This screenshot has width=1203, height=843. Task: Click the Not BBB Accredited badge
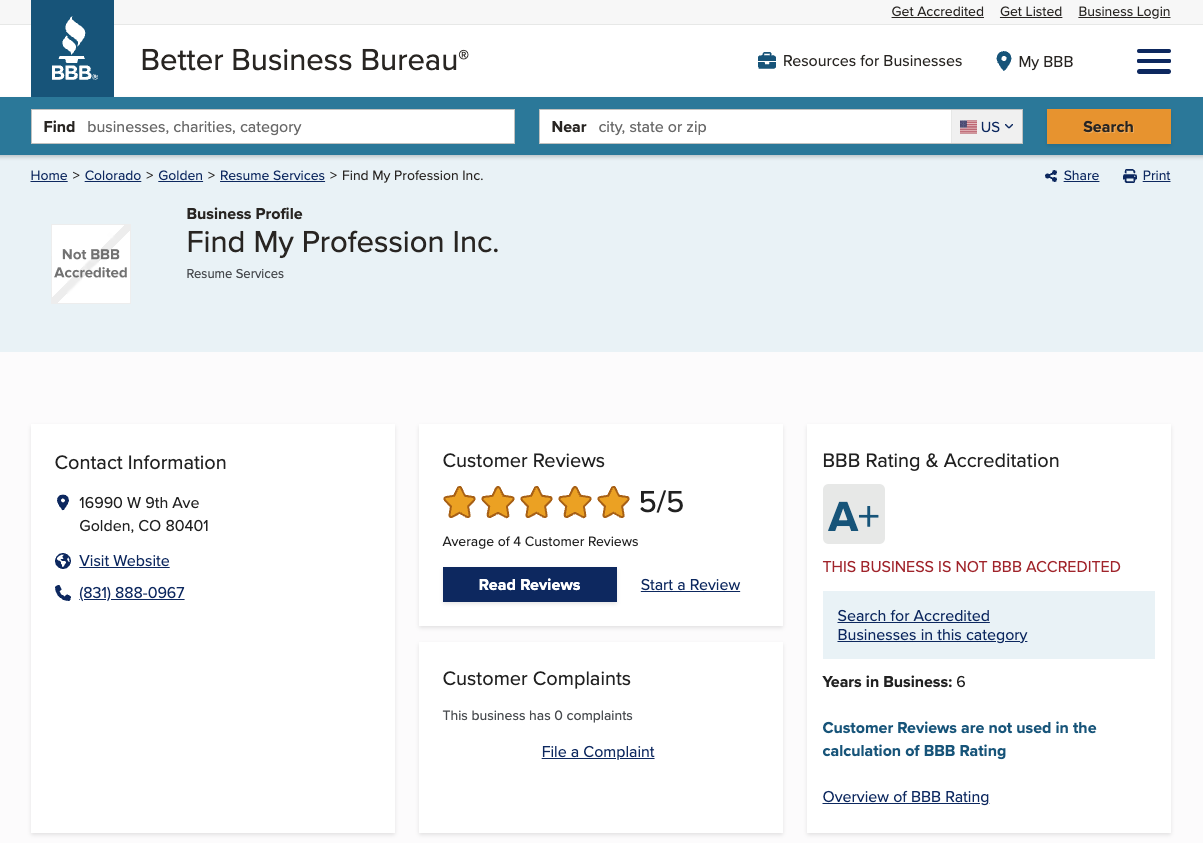pos(91,264)
